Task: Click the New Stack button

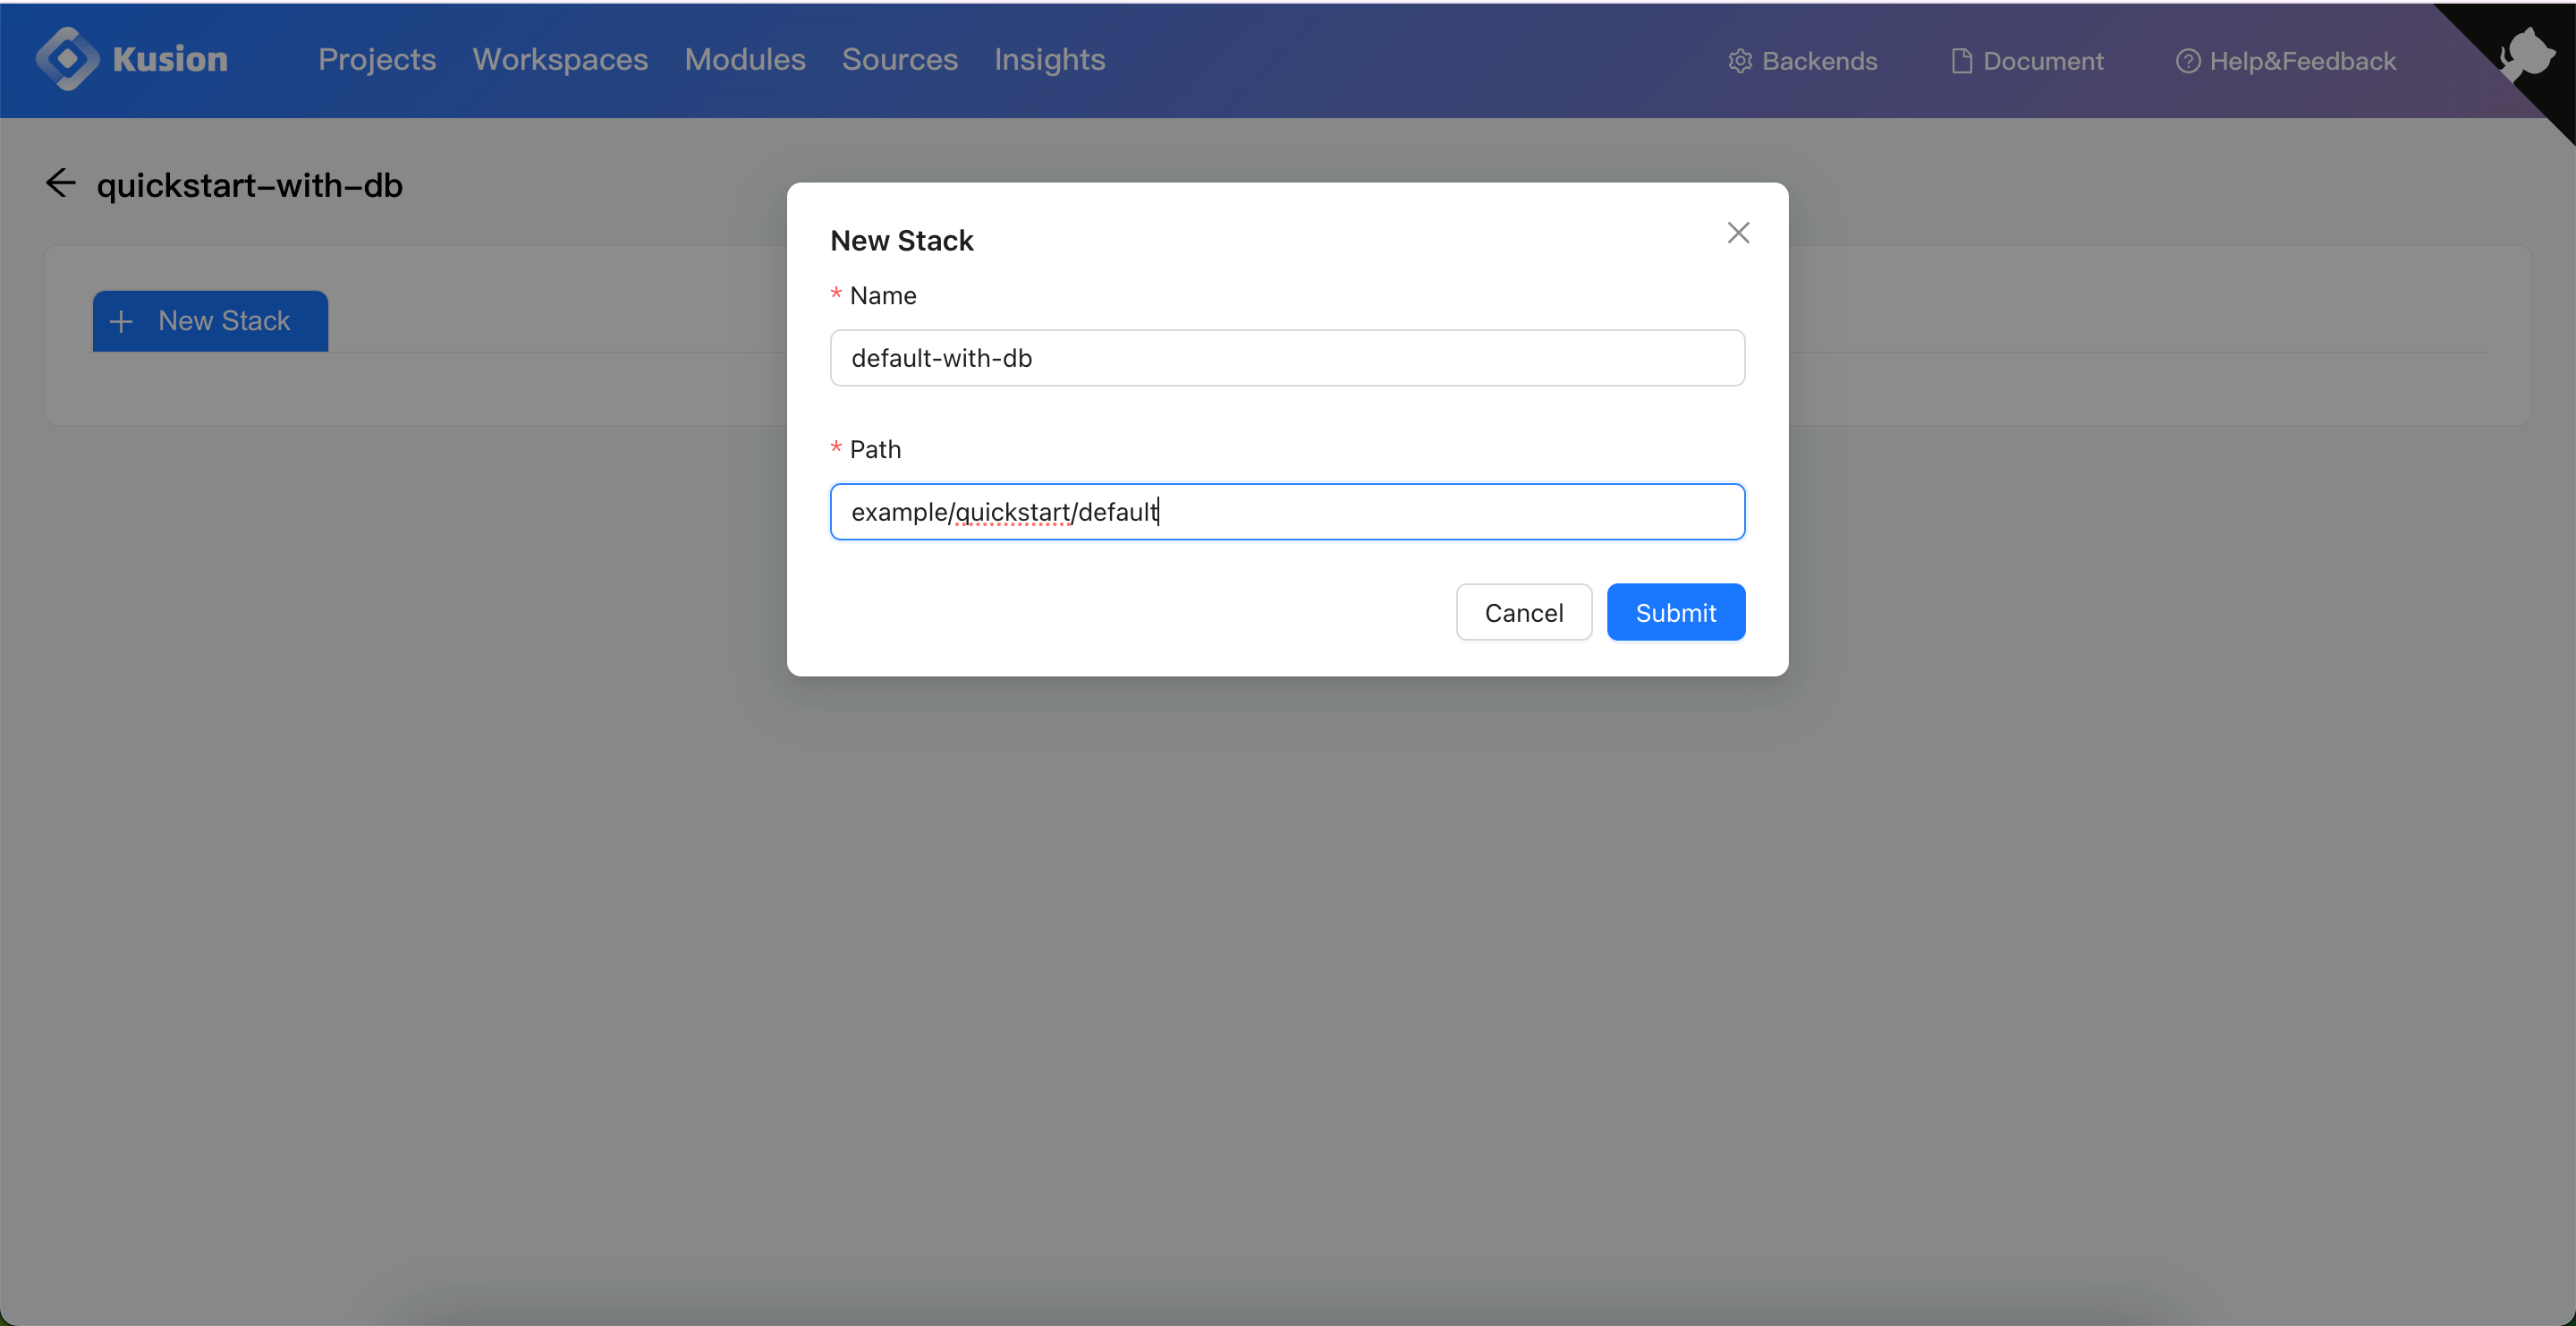Action: pos(209,321)
